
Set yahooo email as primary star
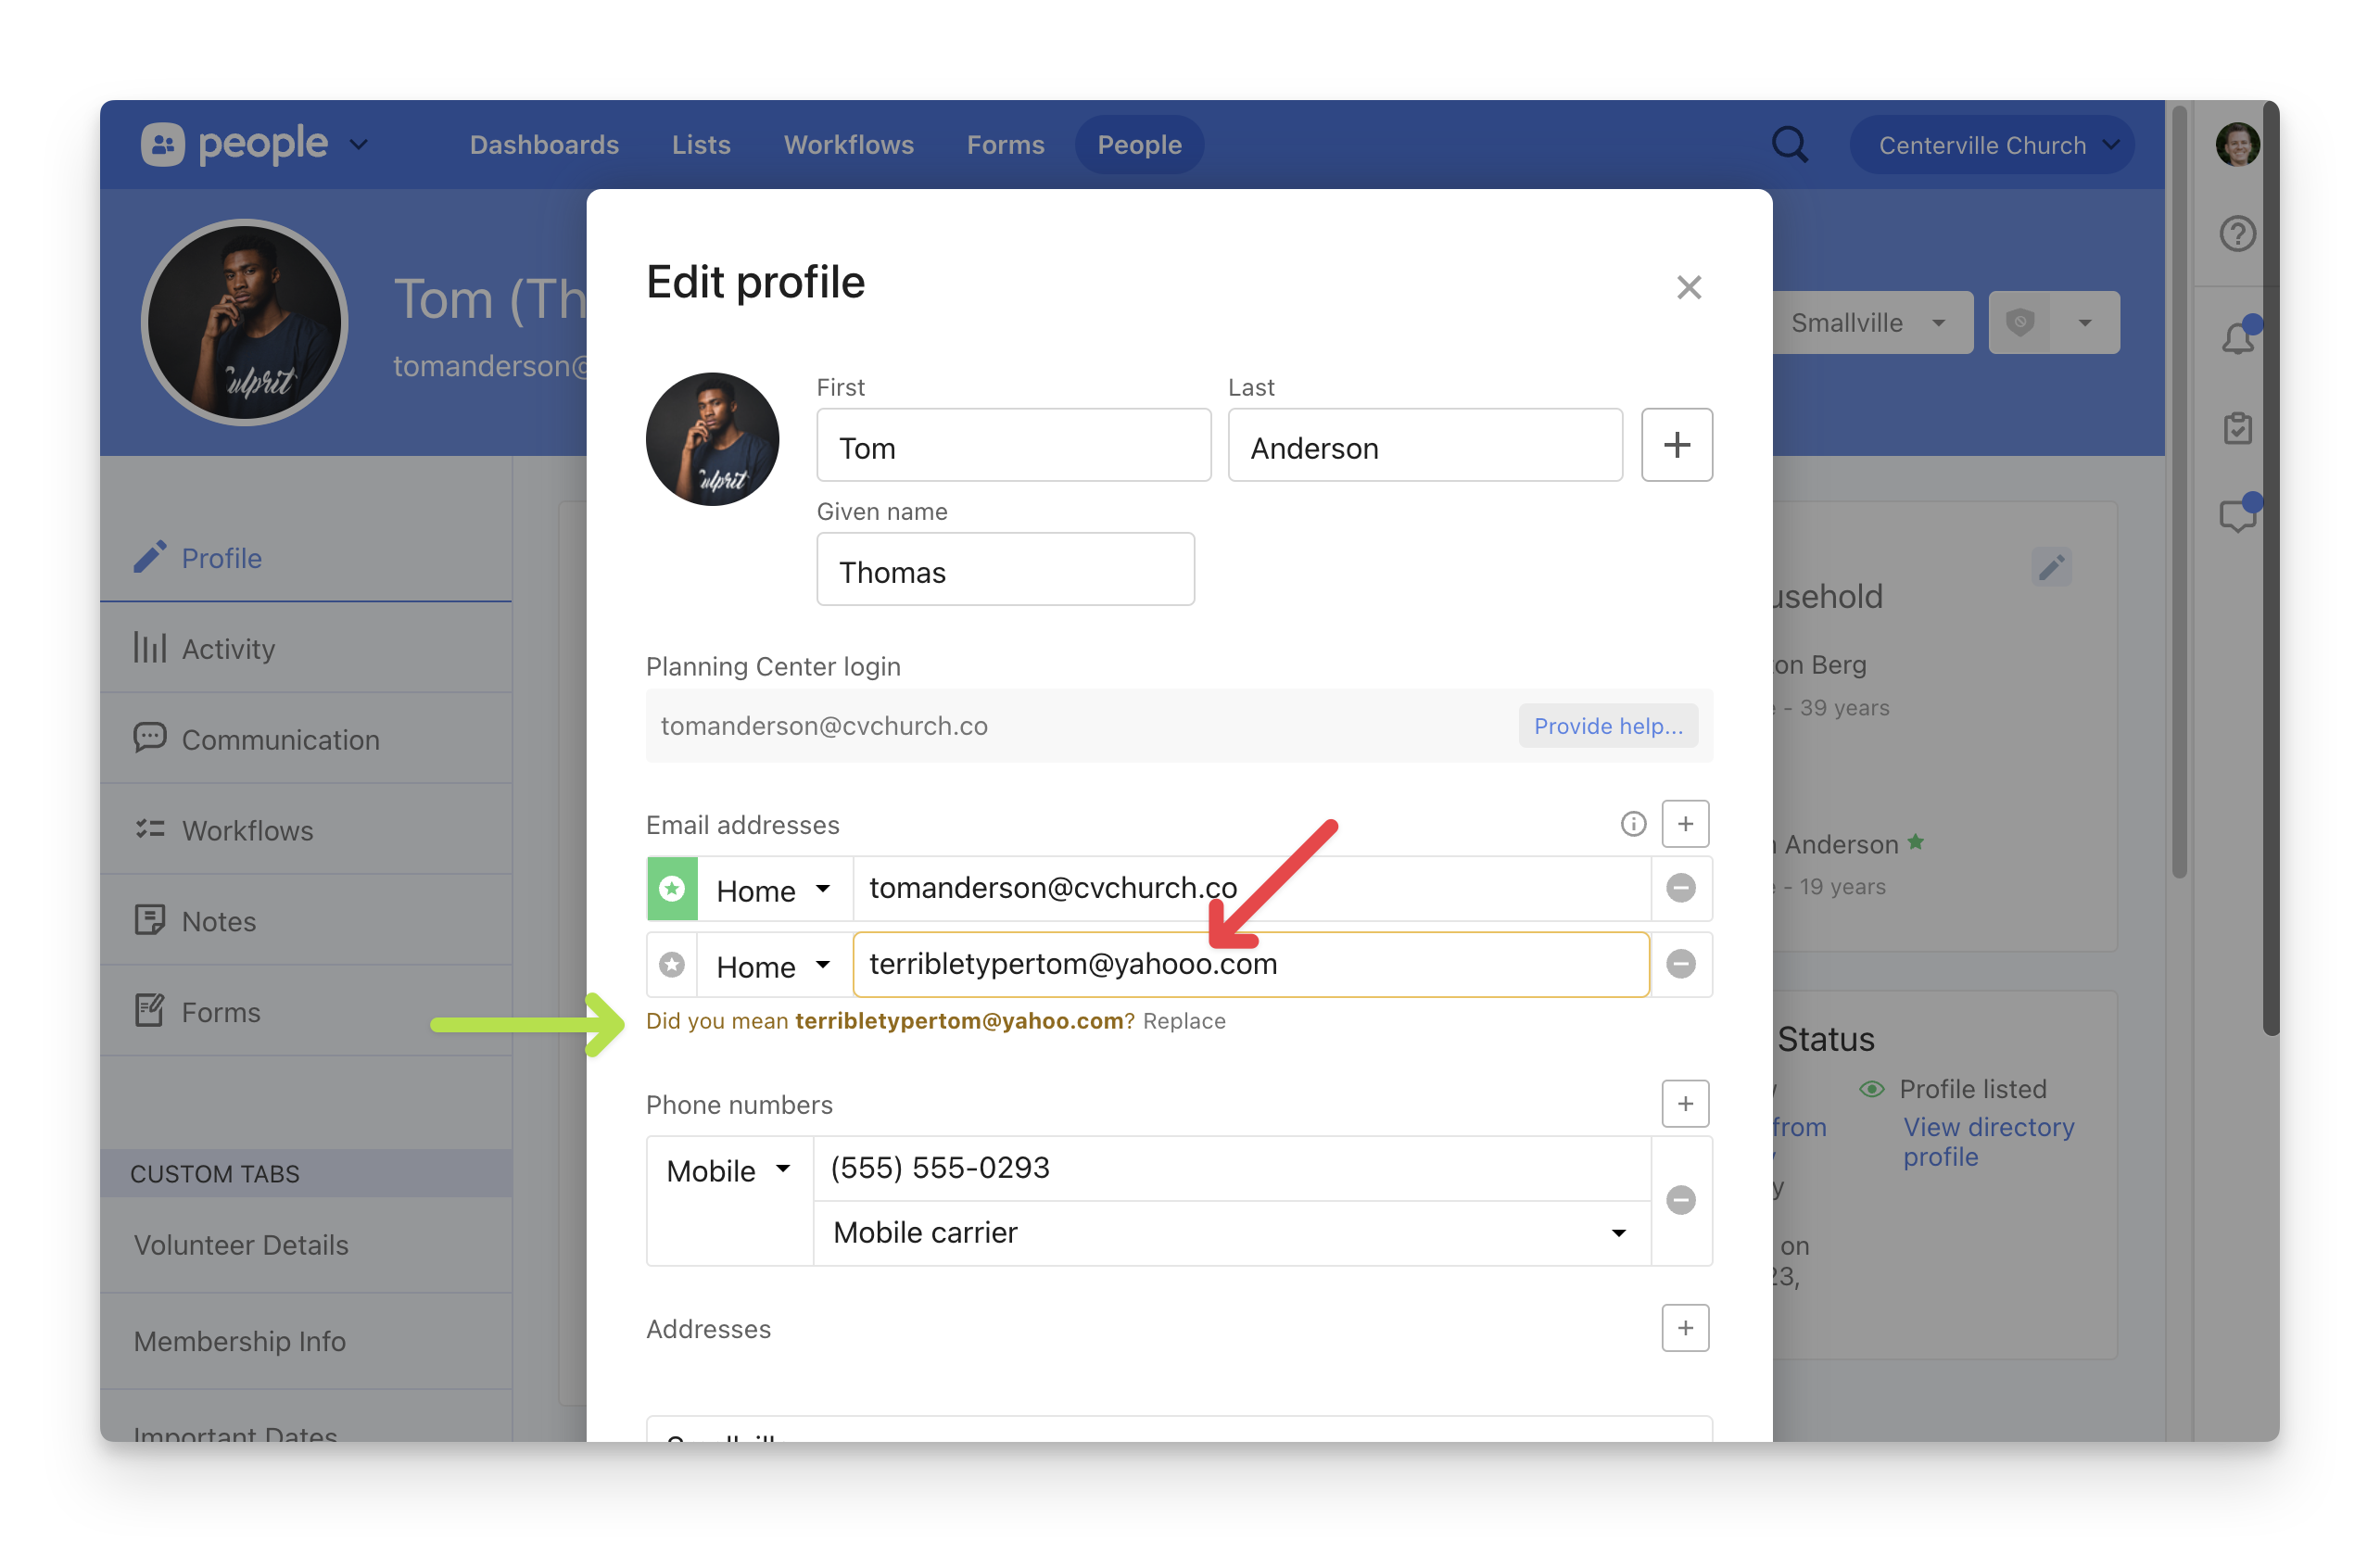(672, 965)
